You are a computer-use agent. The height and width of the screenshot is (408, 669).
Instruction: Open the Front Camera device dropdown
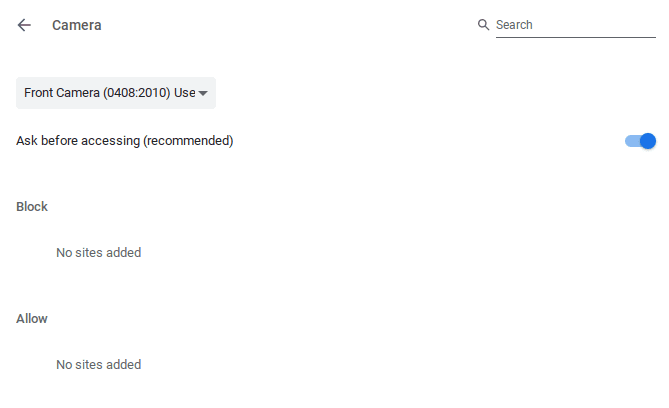(x=116, y=93)
